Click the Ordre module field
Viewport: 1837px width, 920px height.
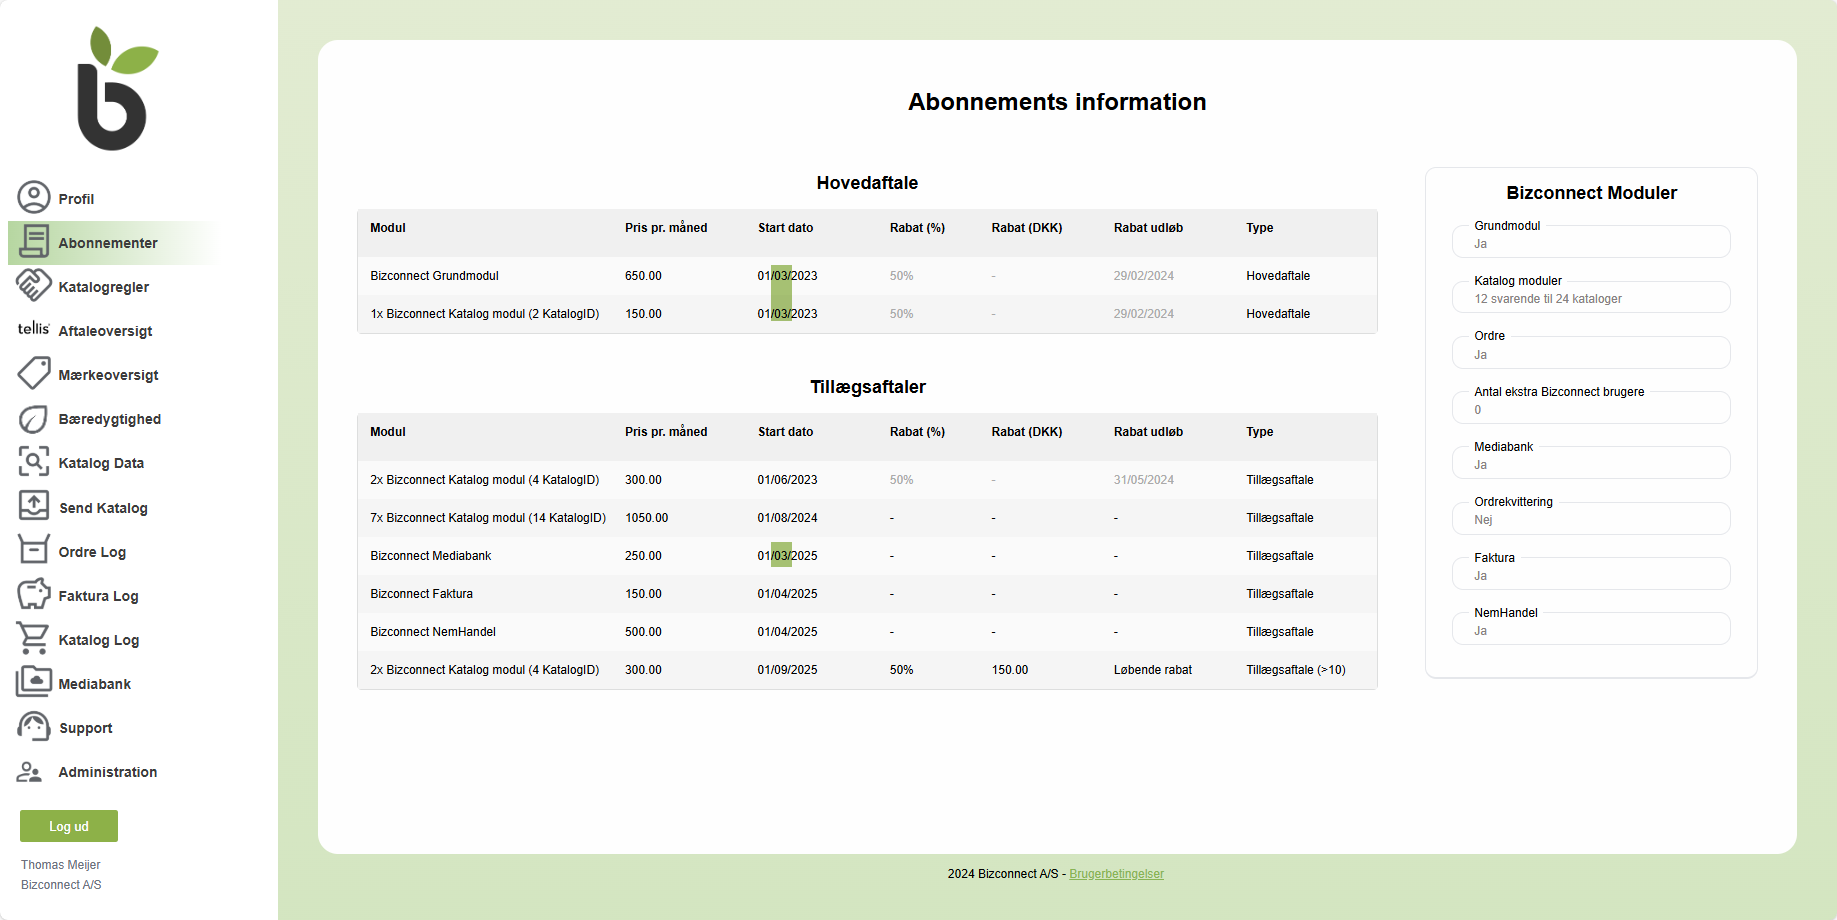[x=1591, y=352]
